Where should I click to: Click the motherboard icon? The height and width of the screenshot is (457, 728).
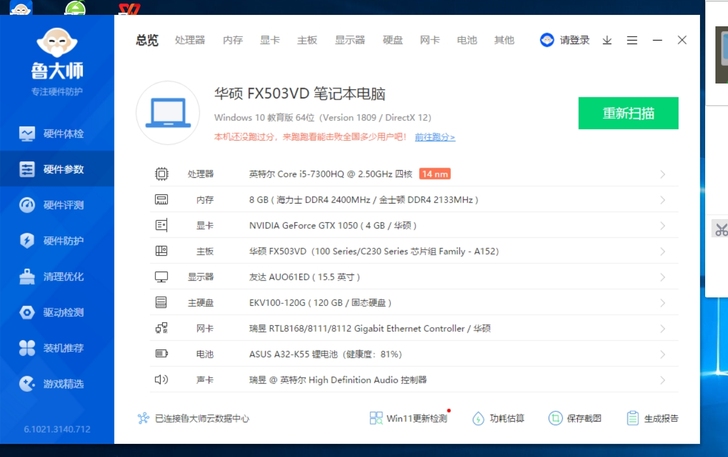pyautogui.click(x=161, y=251)
